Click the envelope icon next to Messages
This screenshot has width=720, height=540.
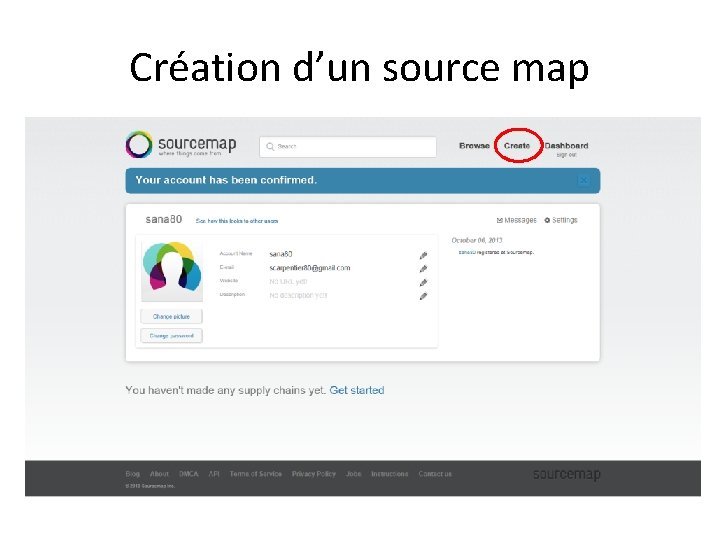500,220
